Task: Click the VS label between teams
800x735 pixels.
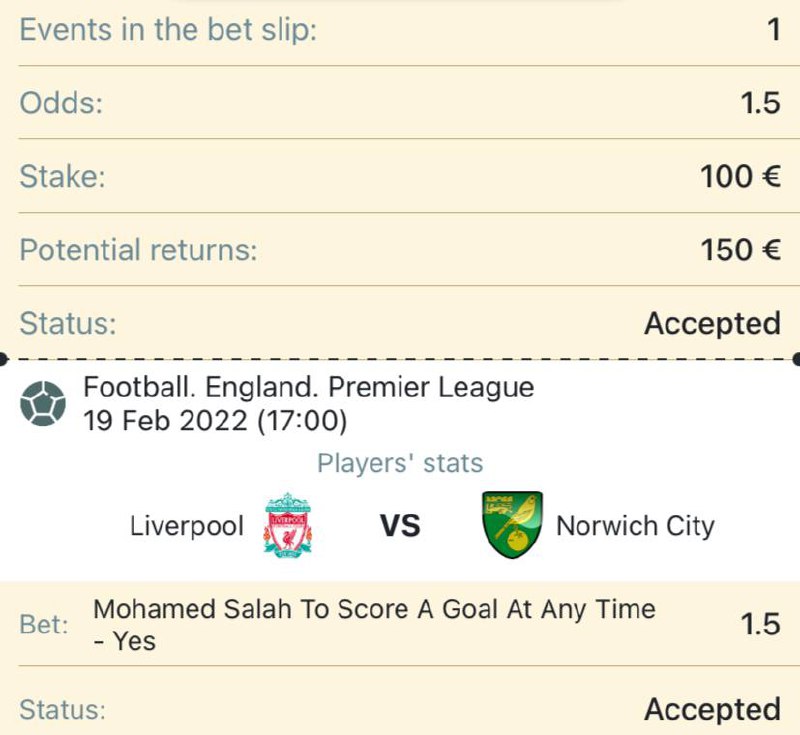Action: coord(401,526)
